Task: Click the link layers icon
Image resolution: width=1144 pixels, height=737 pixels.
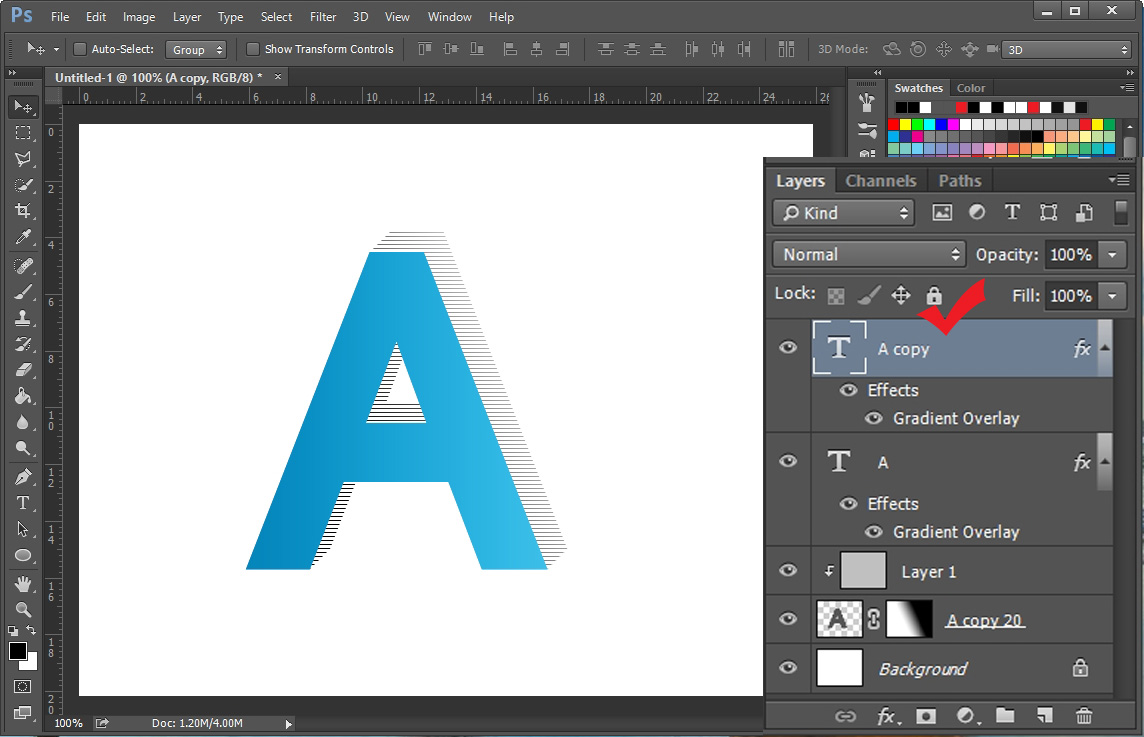Action: [x=845, y=717]
